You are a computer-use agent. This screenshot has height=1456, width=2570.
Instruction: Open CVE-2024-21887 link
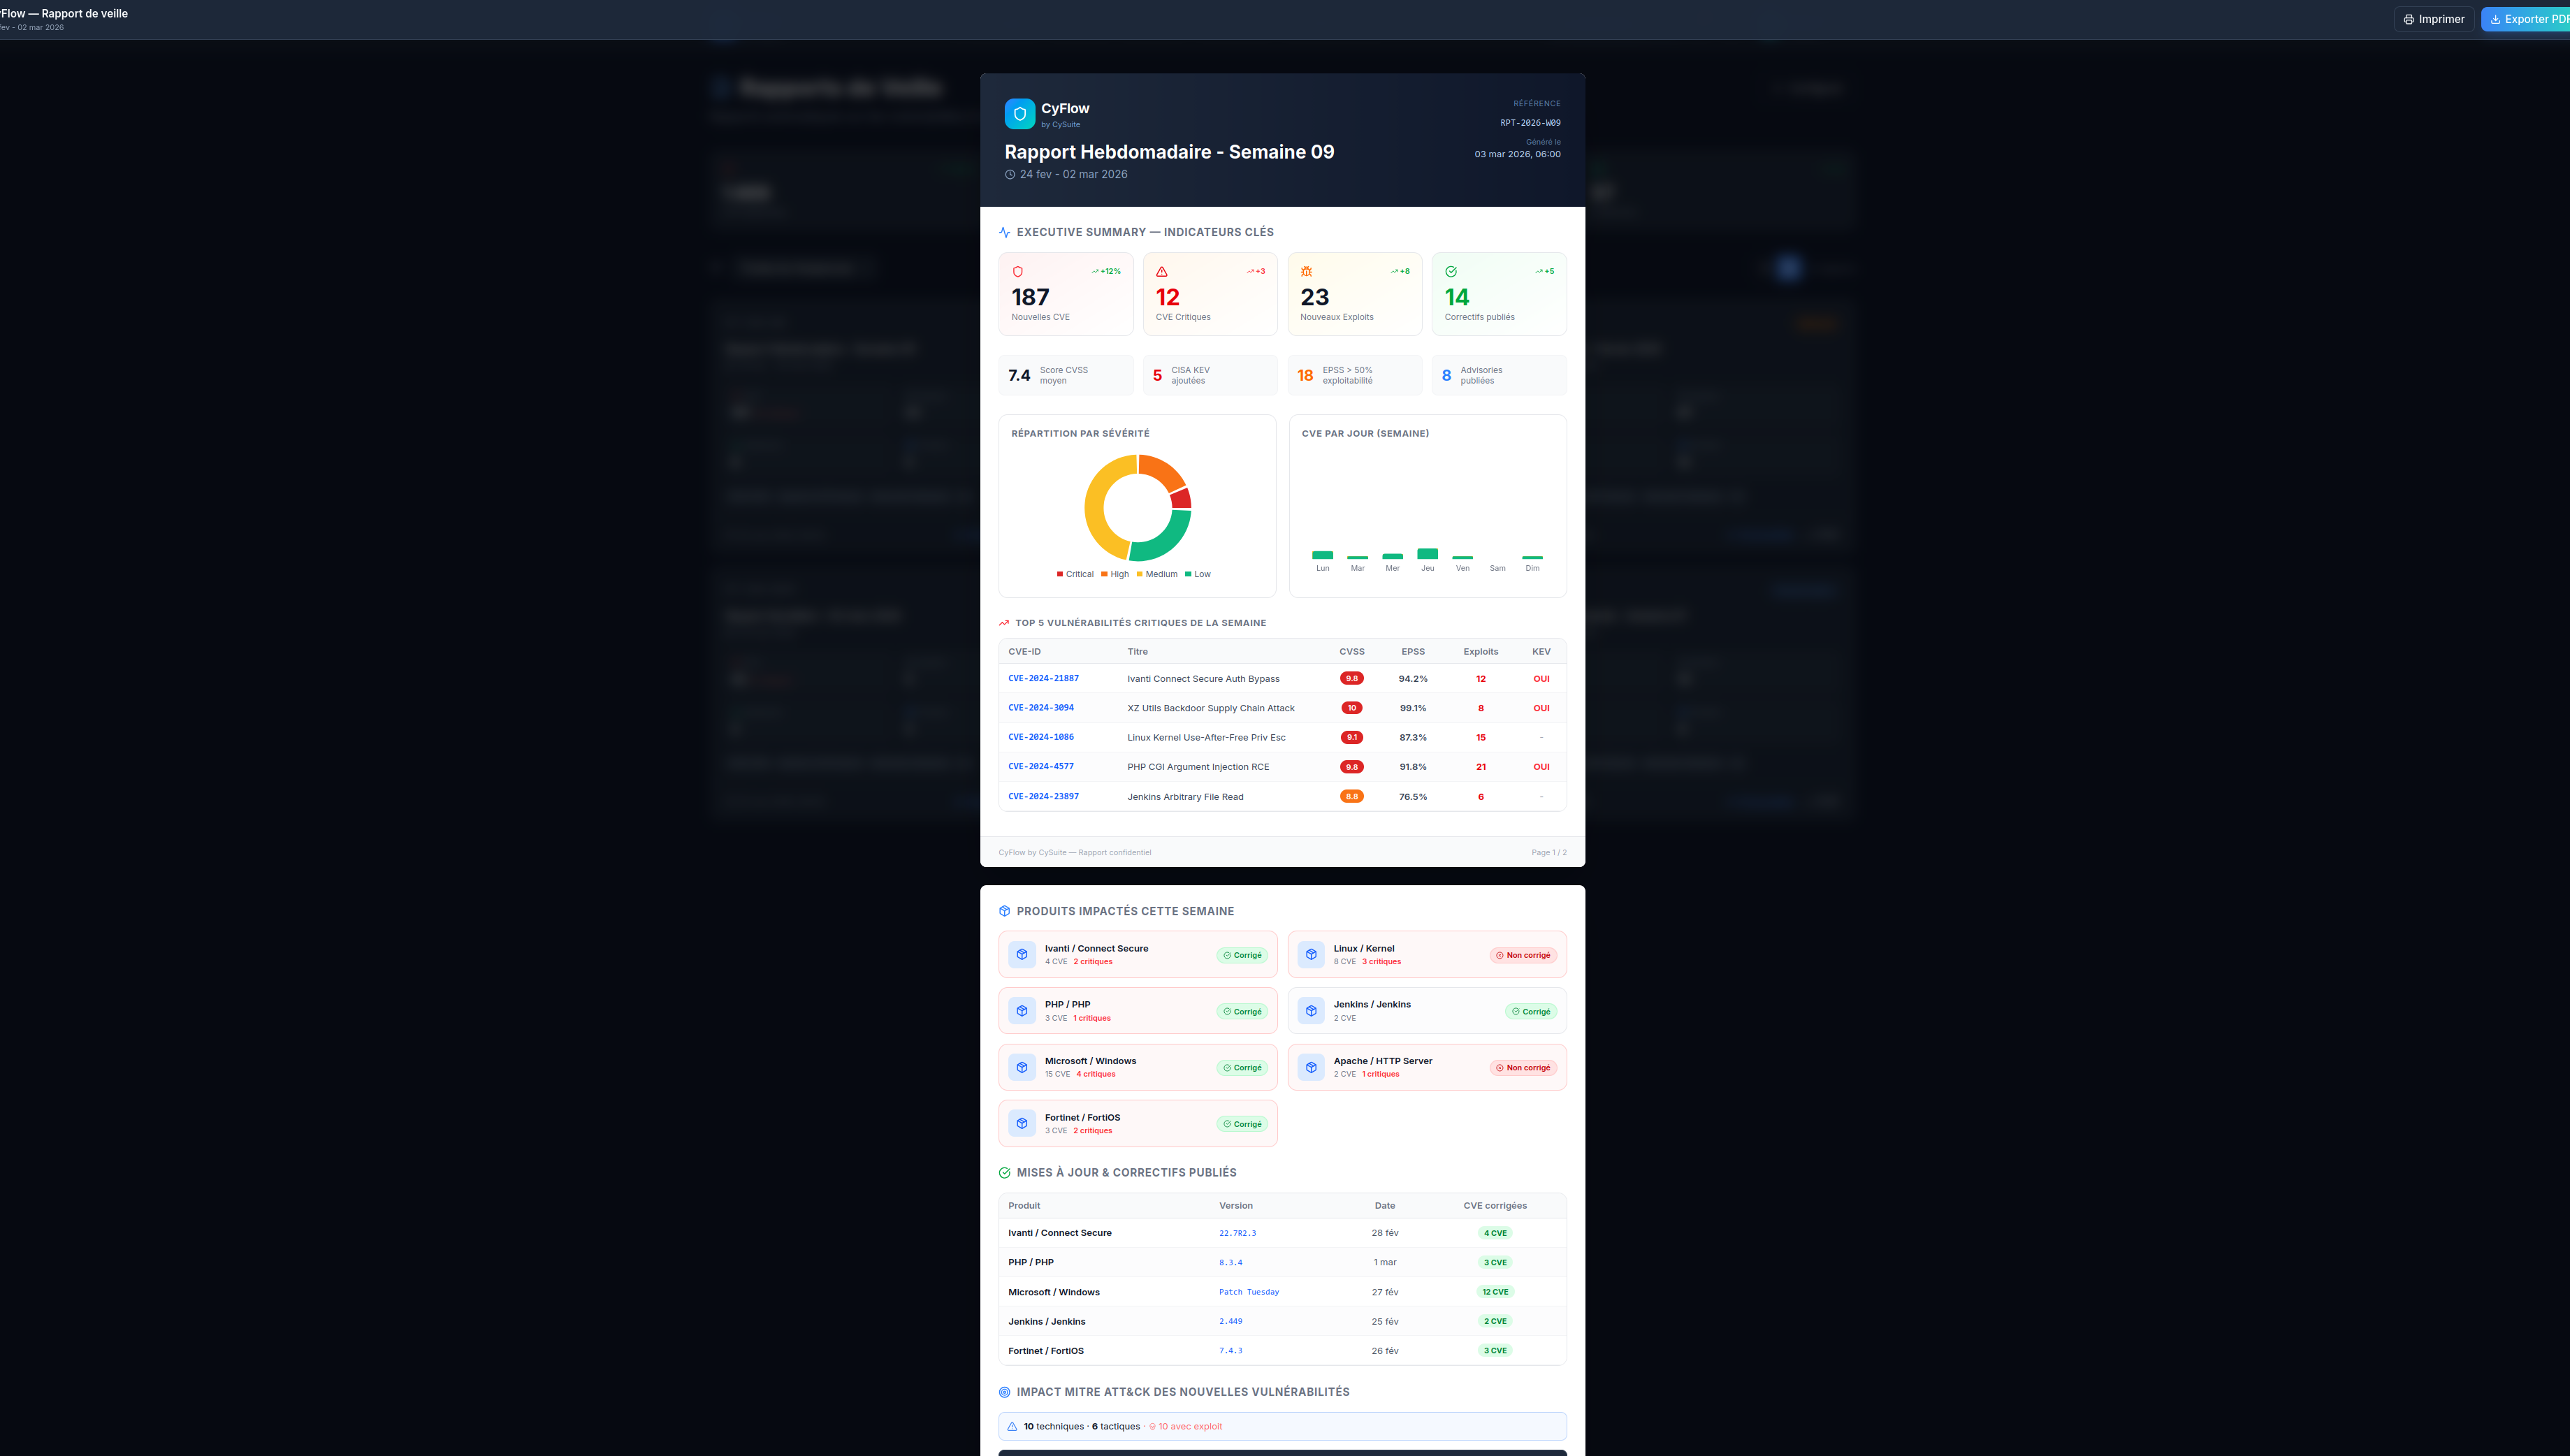pyautogui.click(x=1043, y=679)
